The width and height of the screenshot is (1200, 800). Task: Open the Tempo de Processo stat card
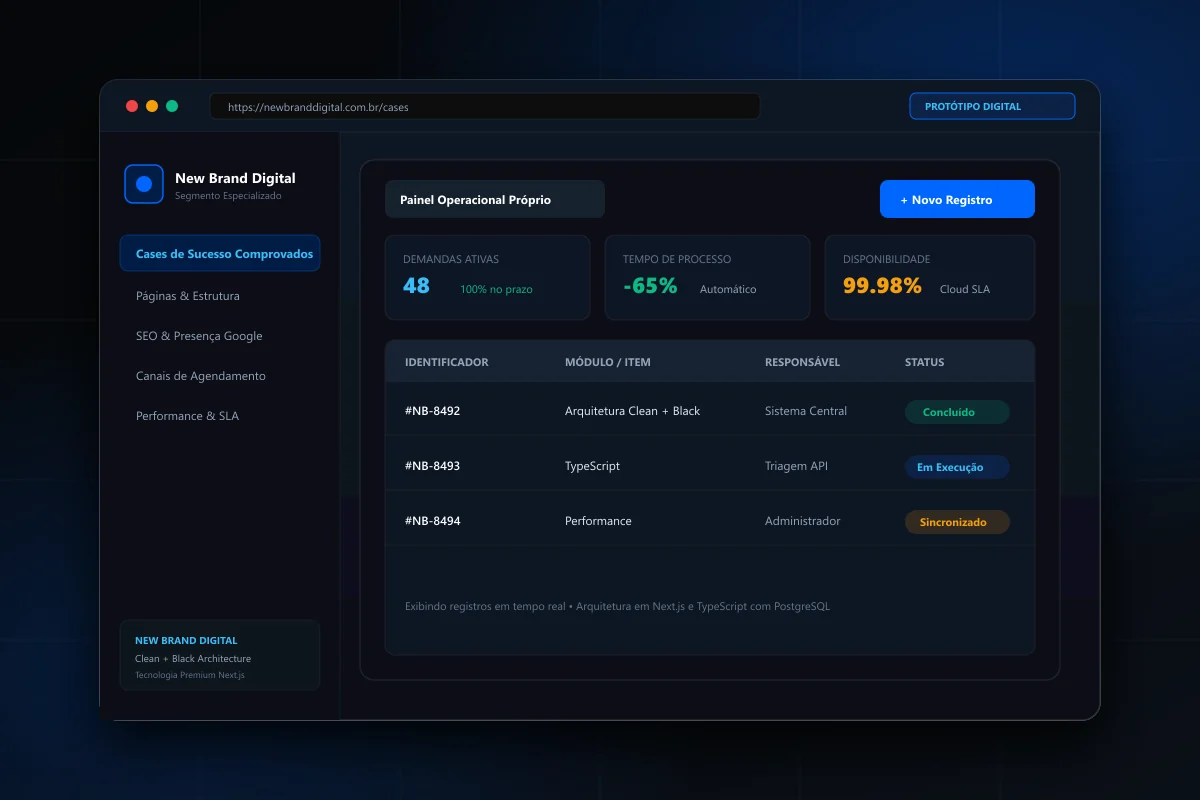pos(707,277)
